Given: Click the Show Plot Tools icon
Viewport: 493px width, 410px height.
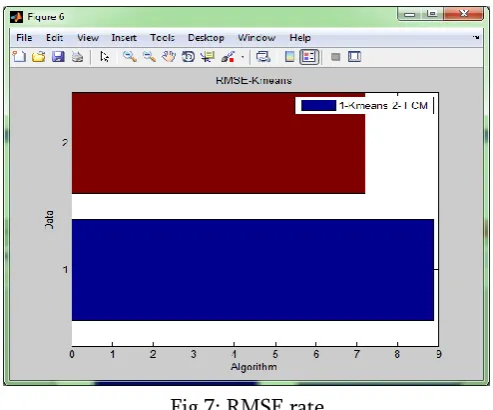Looking at the screenshot, I should (x=354, y=57).
